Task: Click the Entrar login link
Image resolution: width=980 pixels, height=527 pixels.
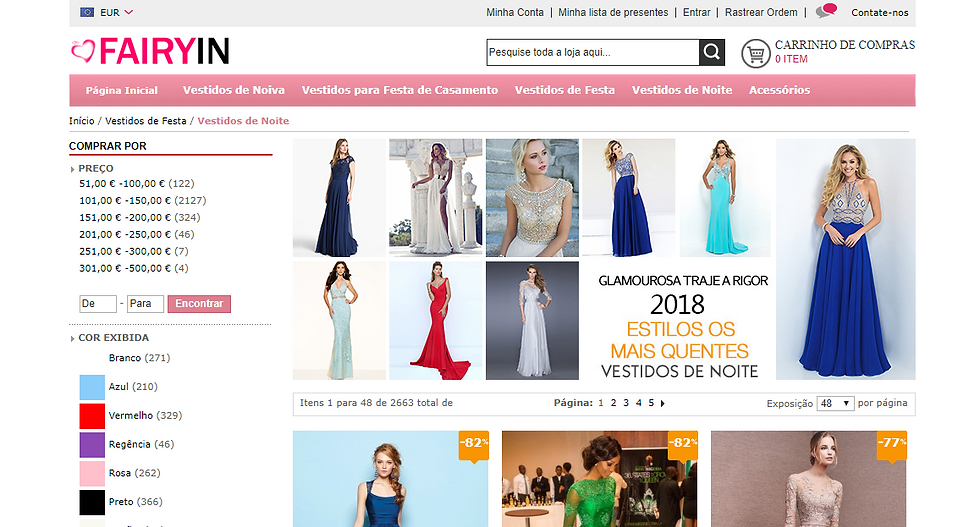Action: coord(696,13)
